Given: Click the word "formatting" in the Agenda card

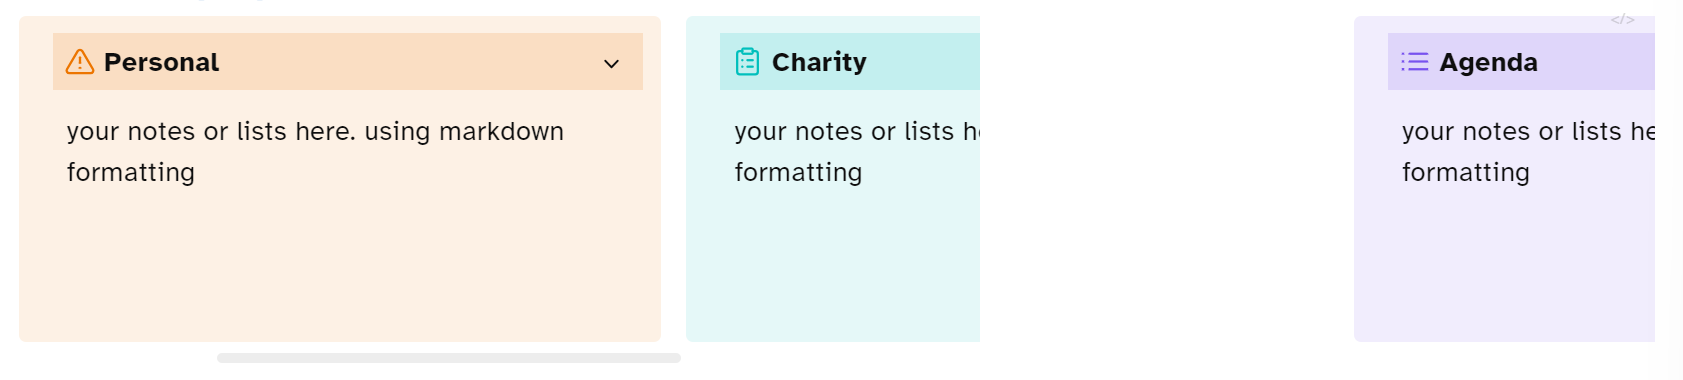Looking at the screenshot, I should coord(1466,172).
